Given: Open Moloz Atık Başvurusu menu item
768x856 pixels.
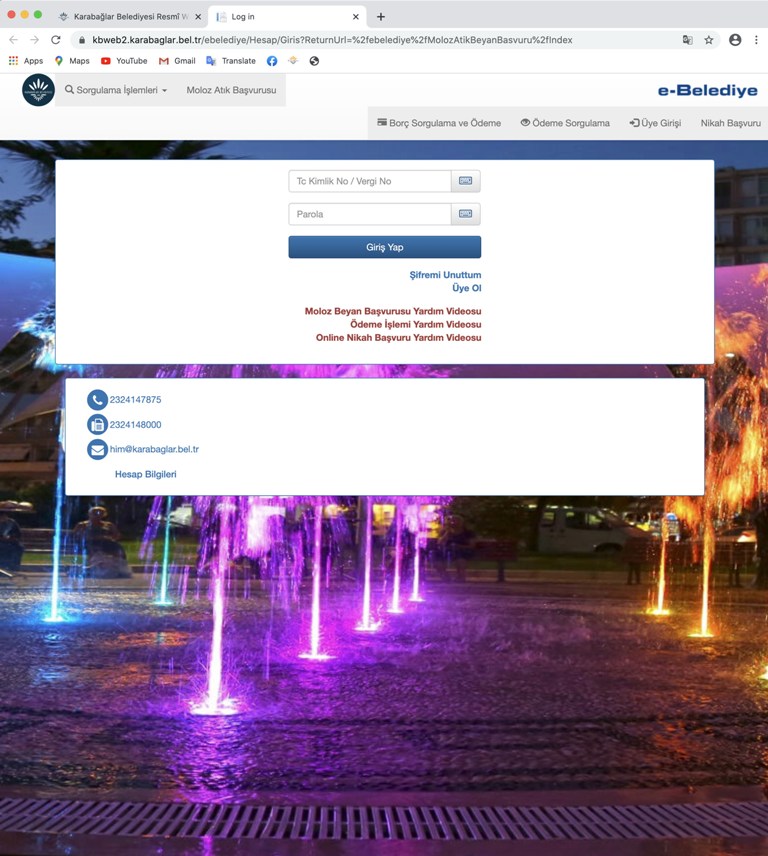Looking at the screenshot, I should (231, 90).
